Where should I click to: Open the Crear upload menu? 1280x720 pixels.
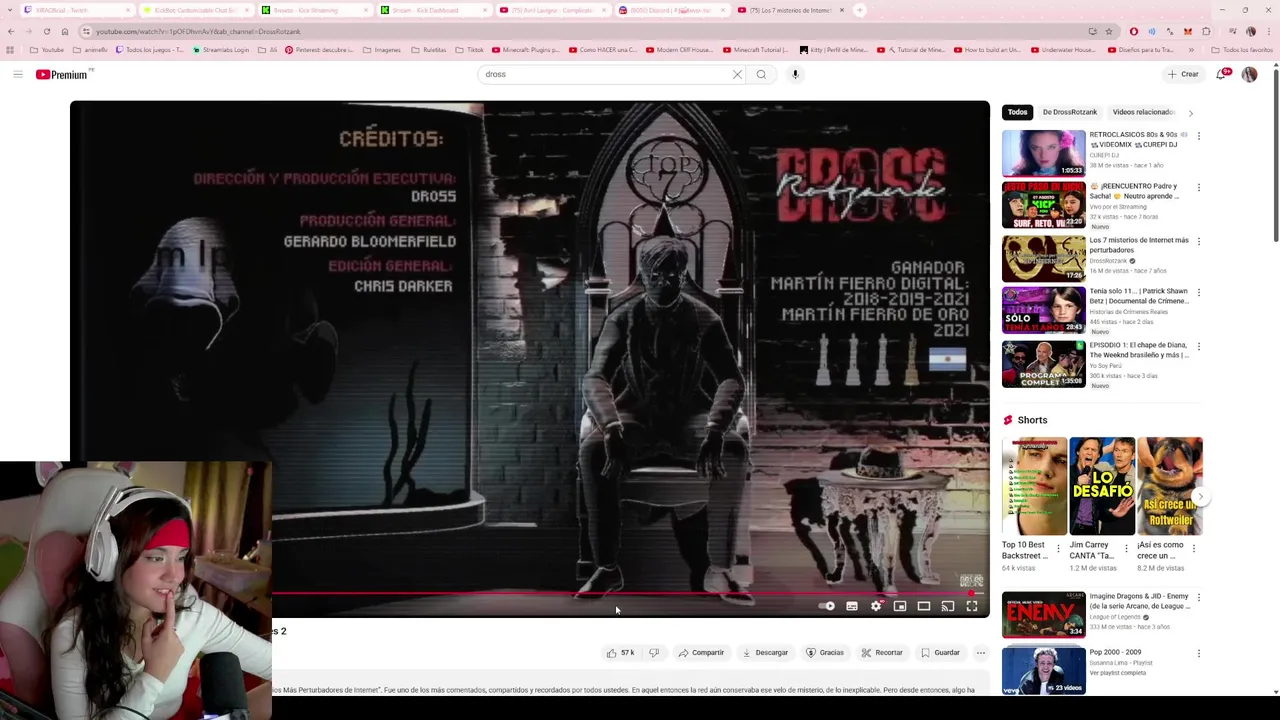click(x=1183, y=74)
